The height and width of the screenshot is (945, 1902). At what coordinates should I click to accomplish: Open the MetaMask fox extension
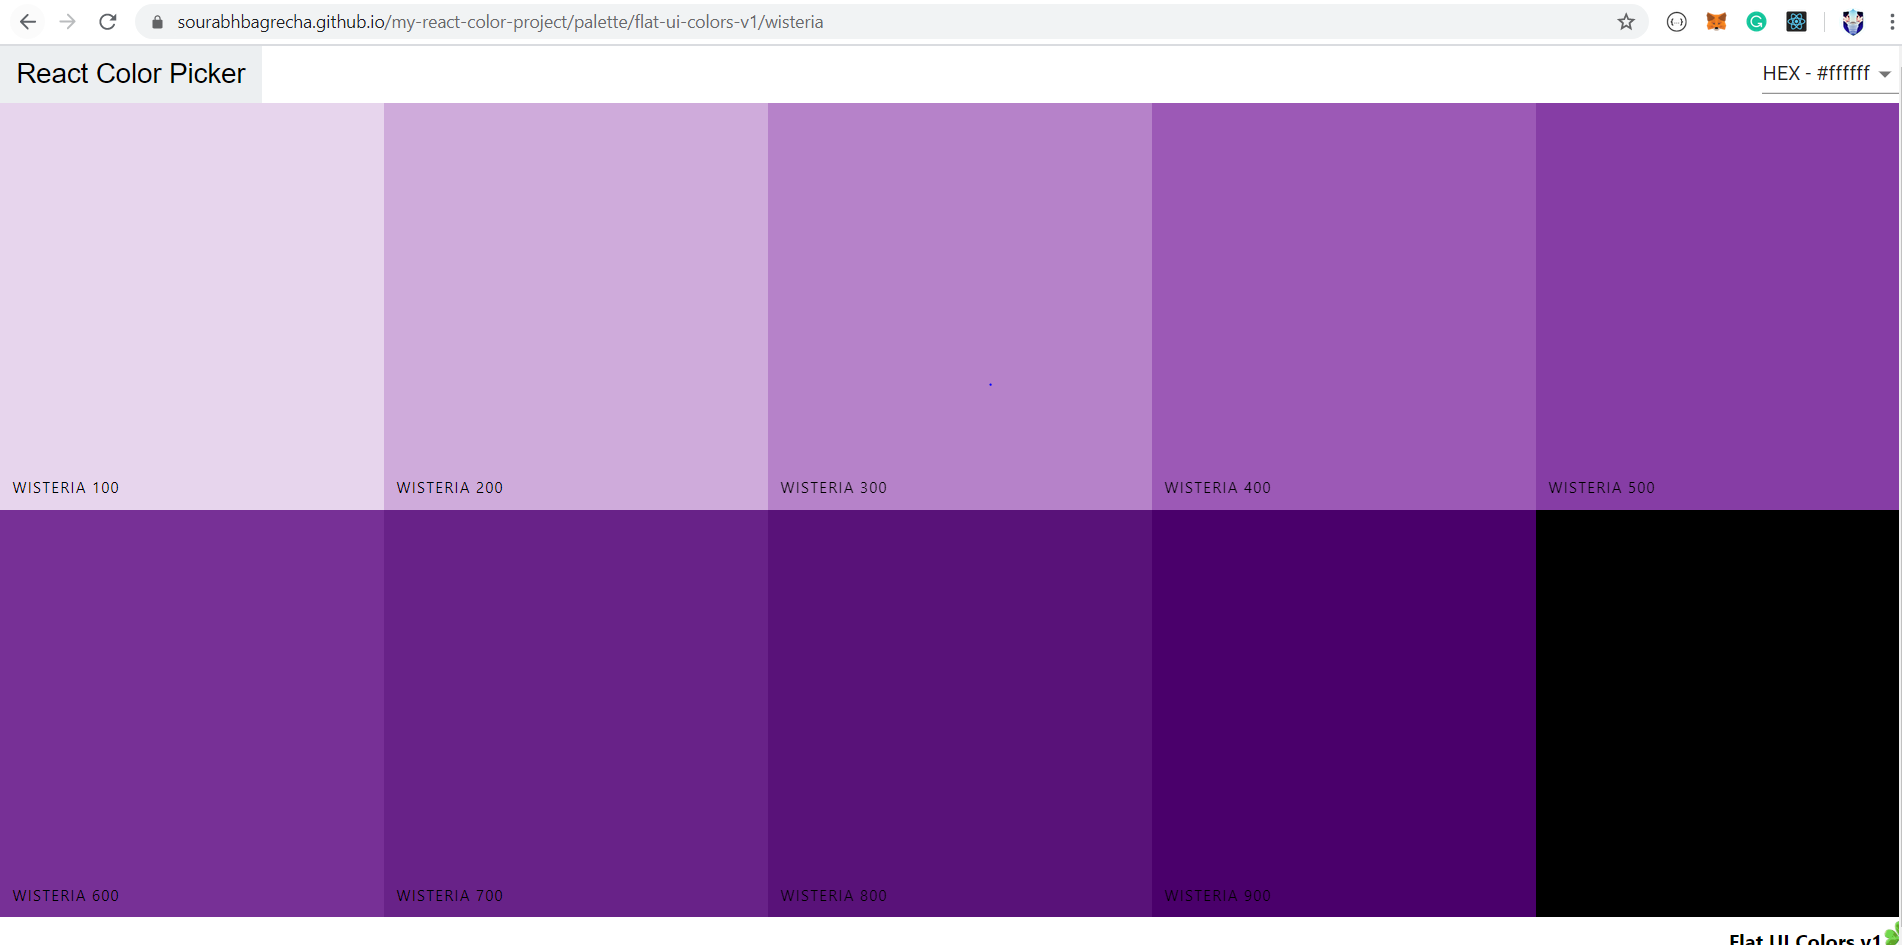pyautogui.click(x=1716, y=22)
